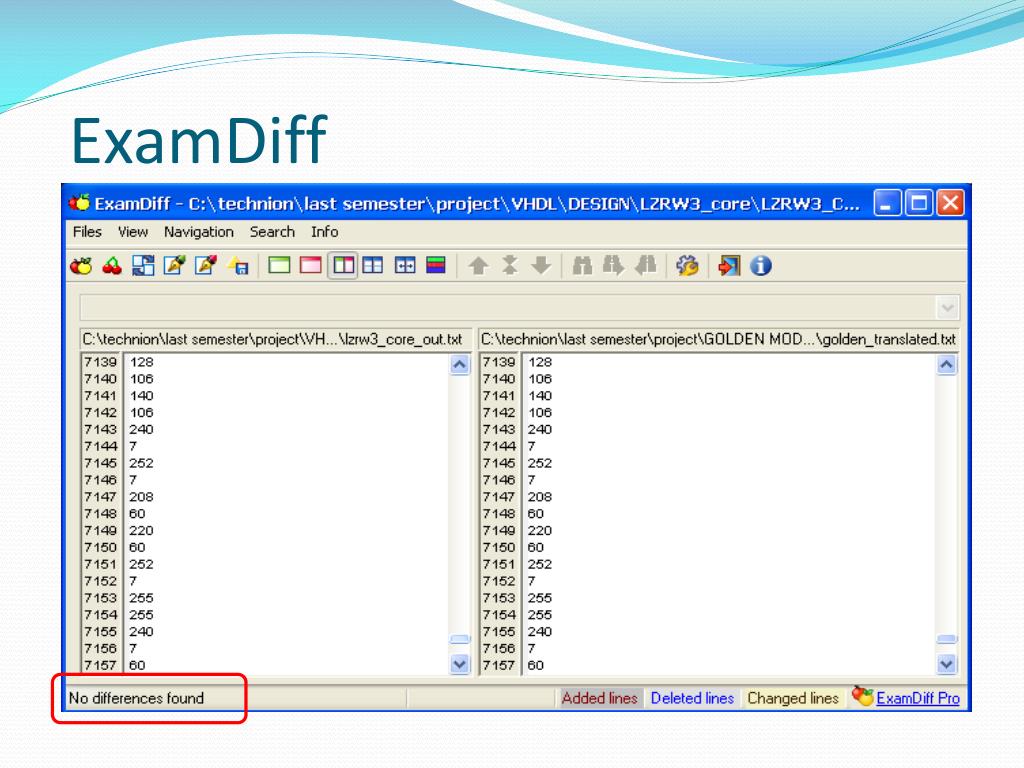Show only the first file pane
The height and width of the screenshot is (768, 1024).
pyautogui.click(x=280, y=266)
